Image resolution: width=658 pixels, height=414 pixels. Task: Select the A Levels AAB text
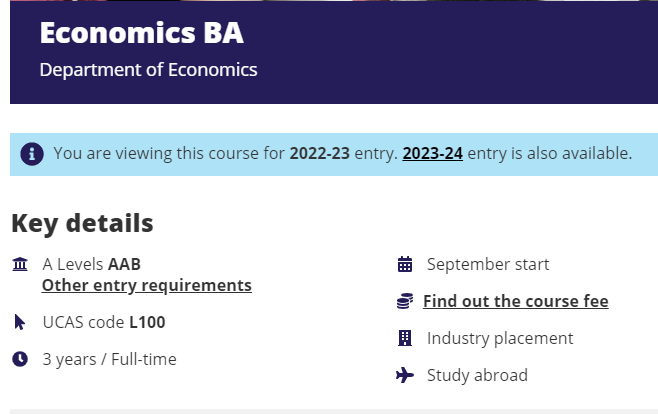[x=91, y=264]
